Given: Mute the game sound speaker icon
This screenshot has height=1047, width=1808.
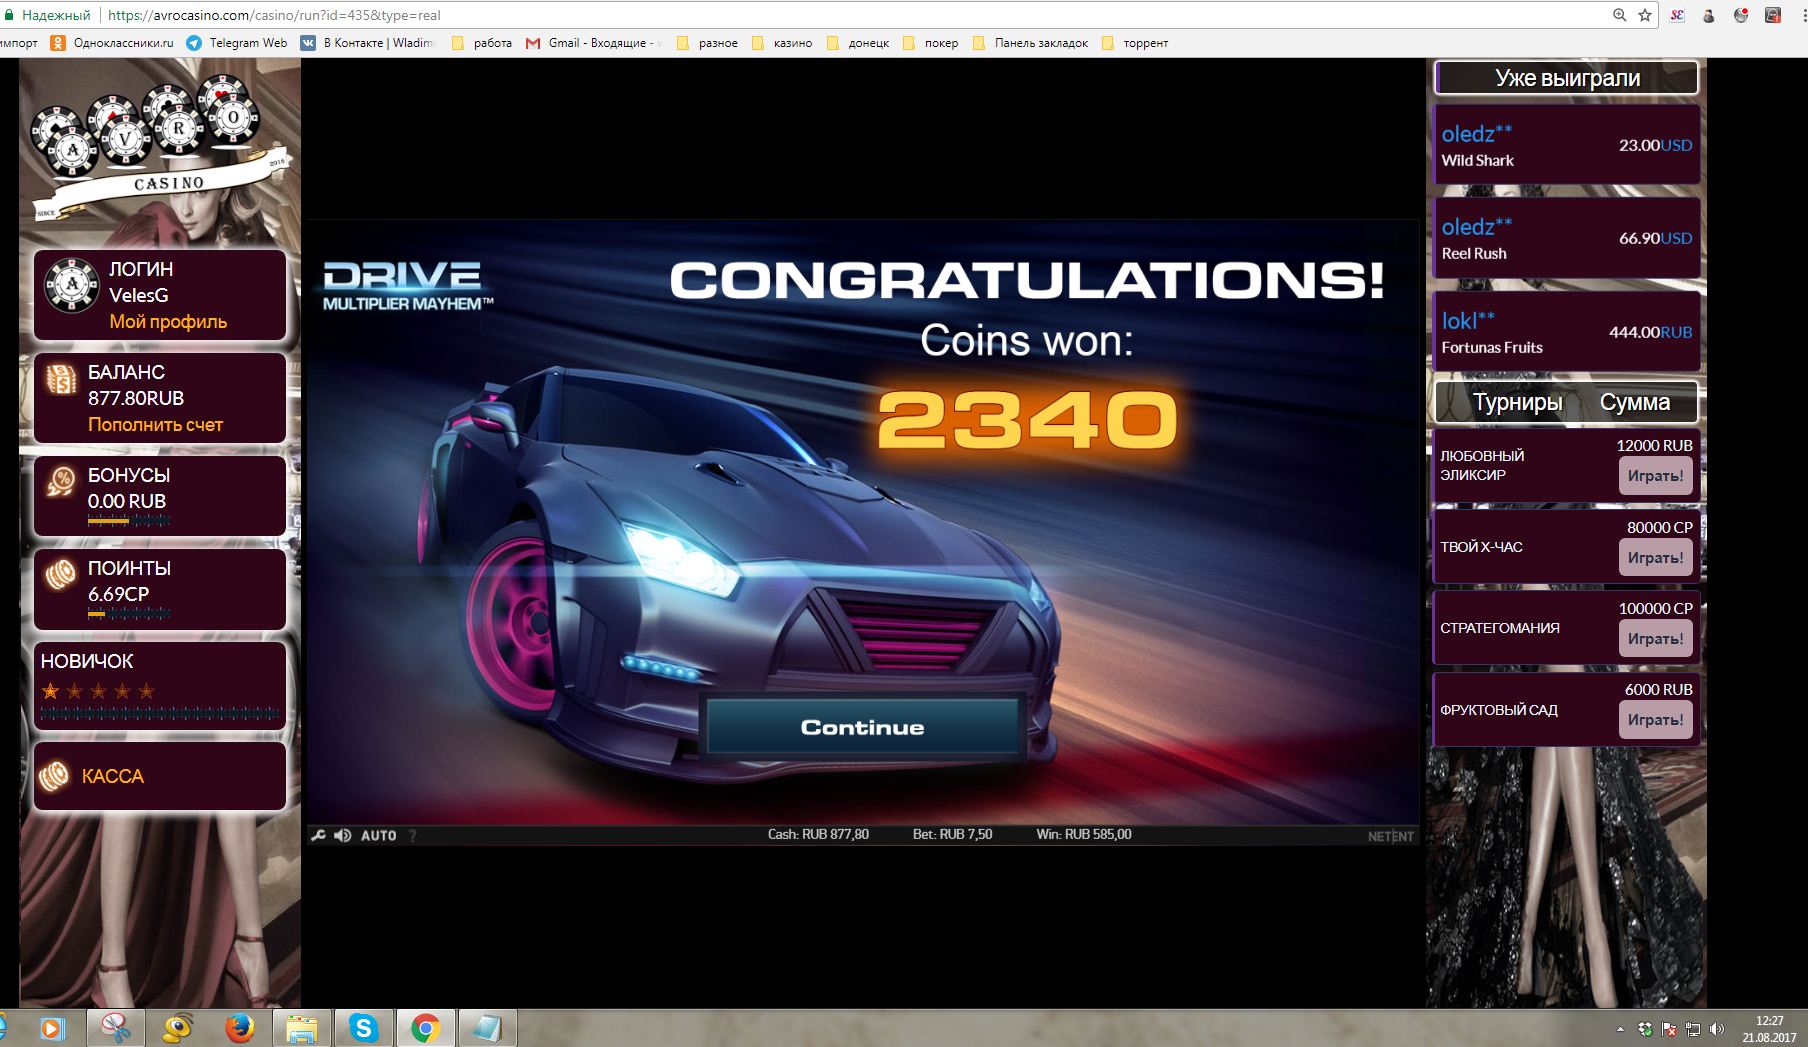Looking at the screenshot, I should pyautogui.click(x=343, y=835).
